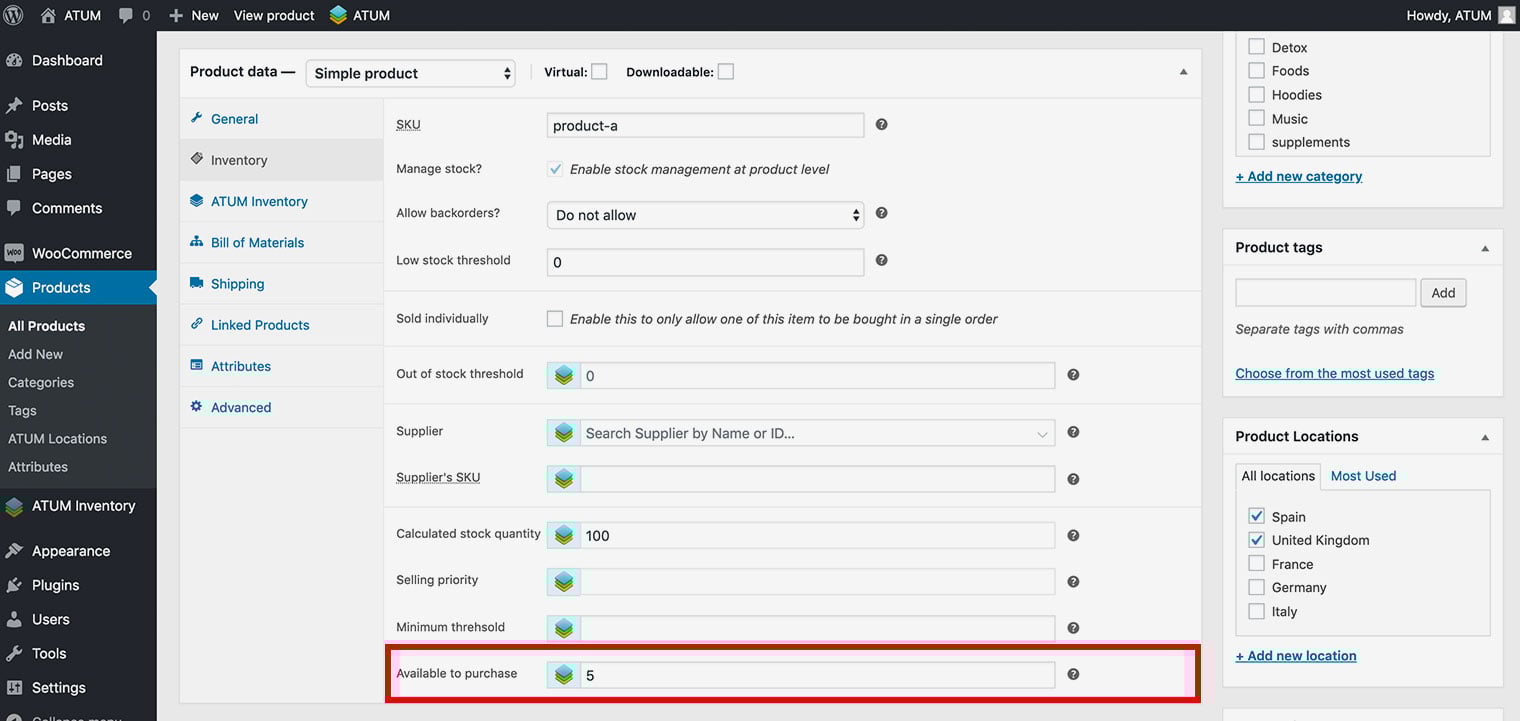Click the help icon next to SKU field
This screenshot has width=1520, height=721.
pyautogui.click(x=881, y=125)
